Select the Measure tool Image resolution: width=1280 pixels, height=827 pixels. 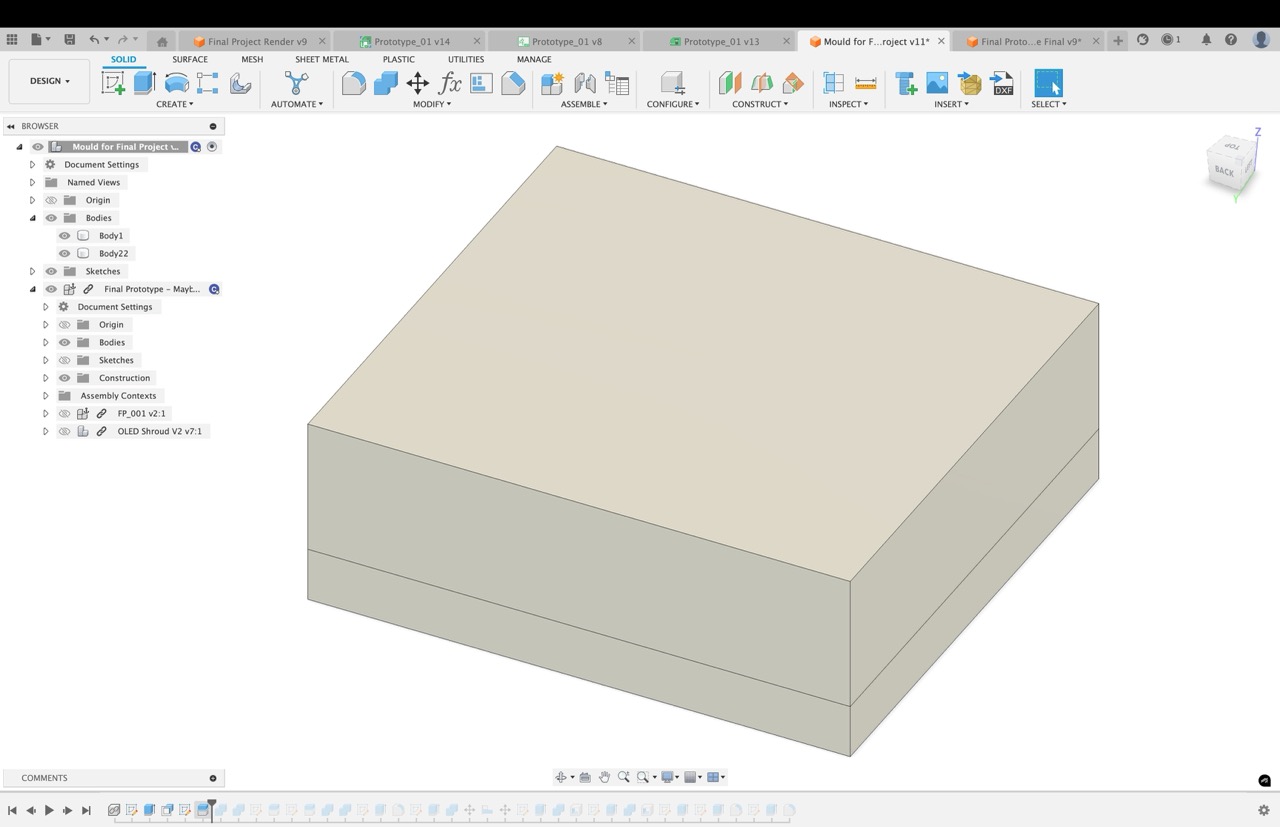[x=866, y=83]
